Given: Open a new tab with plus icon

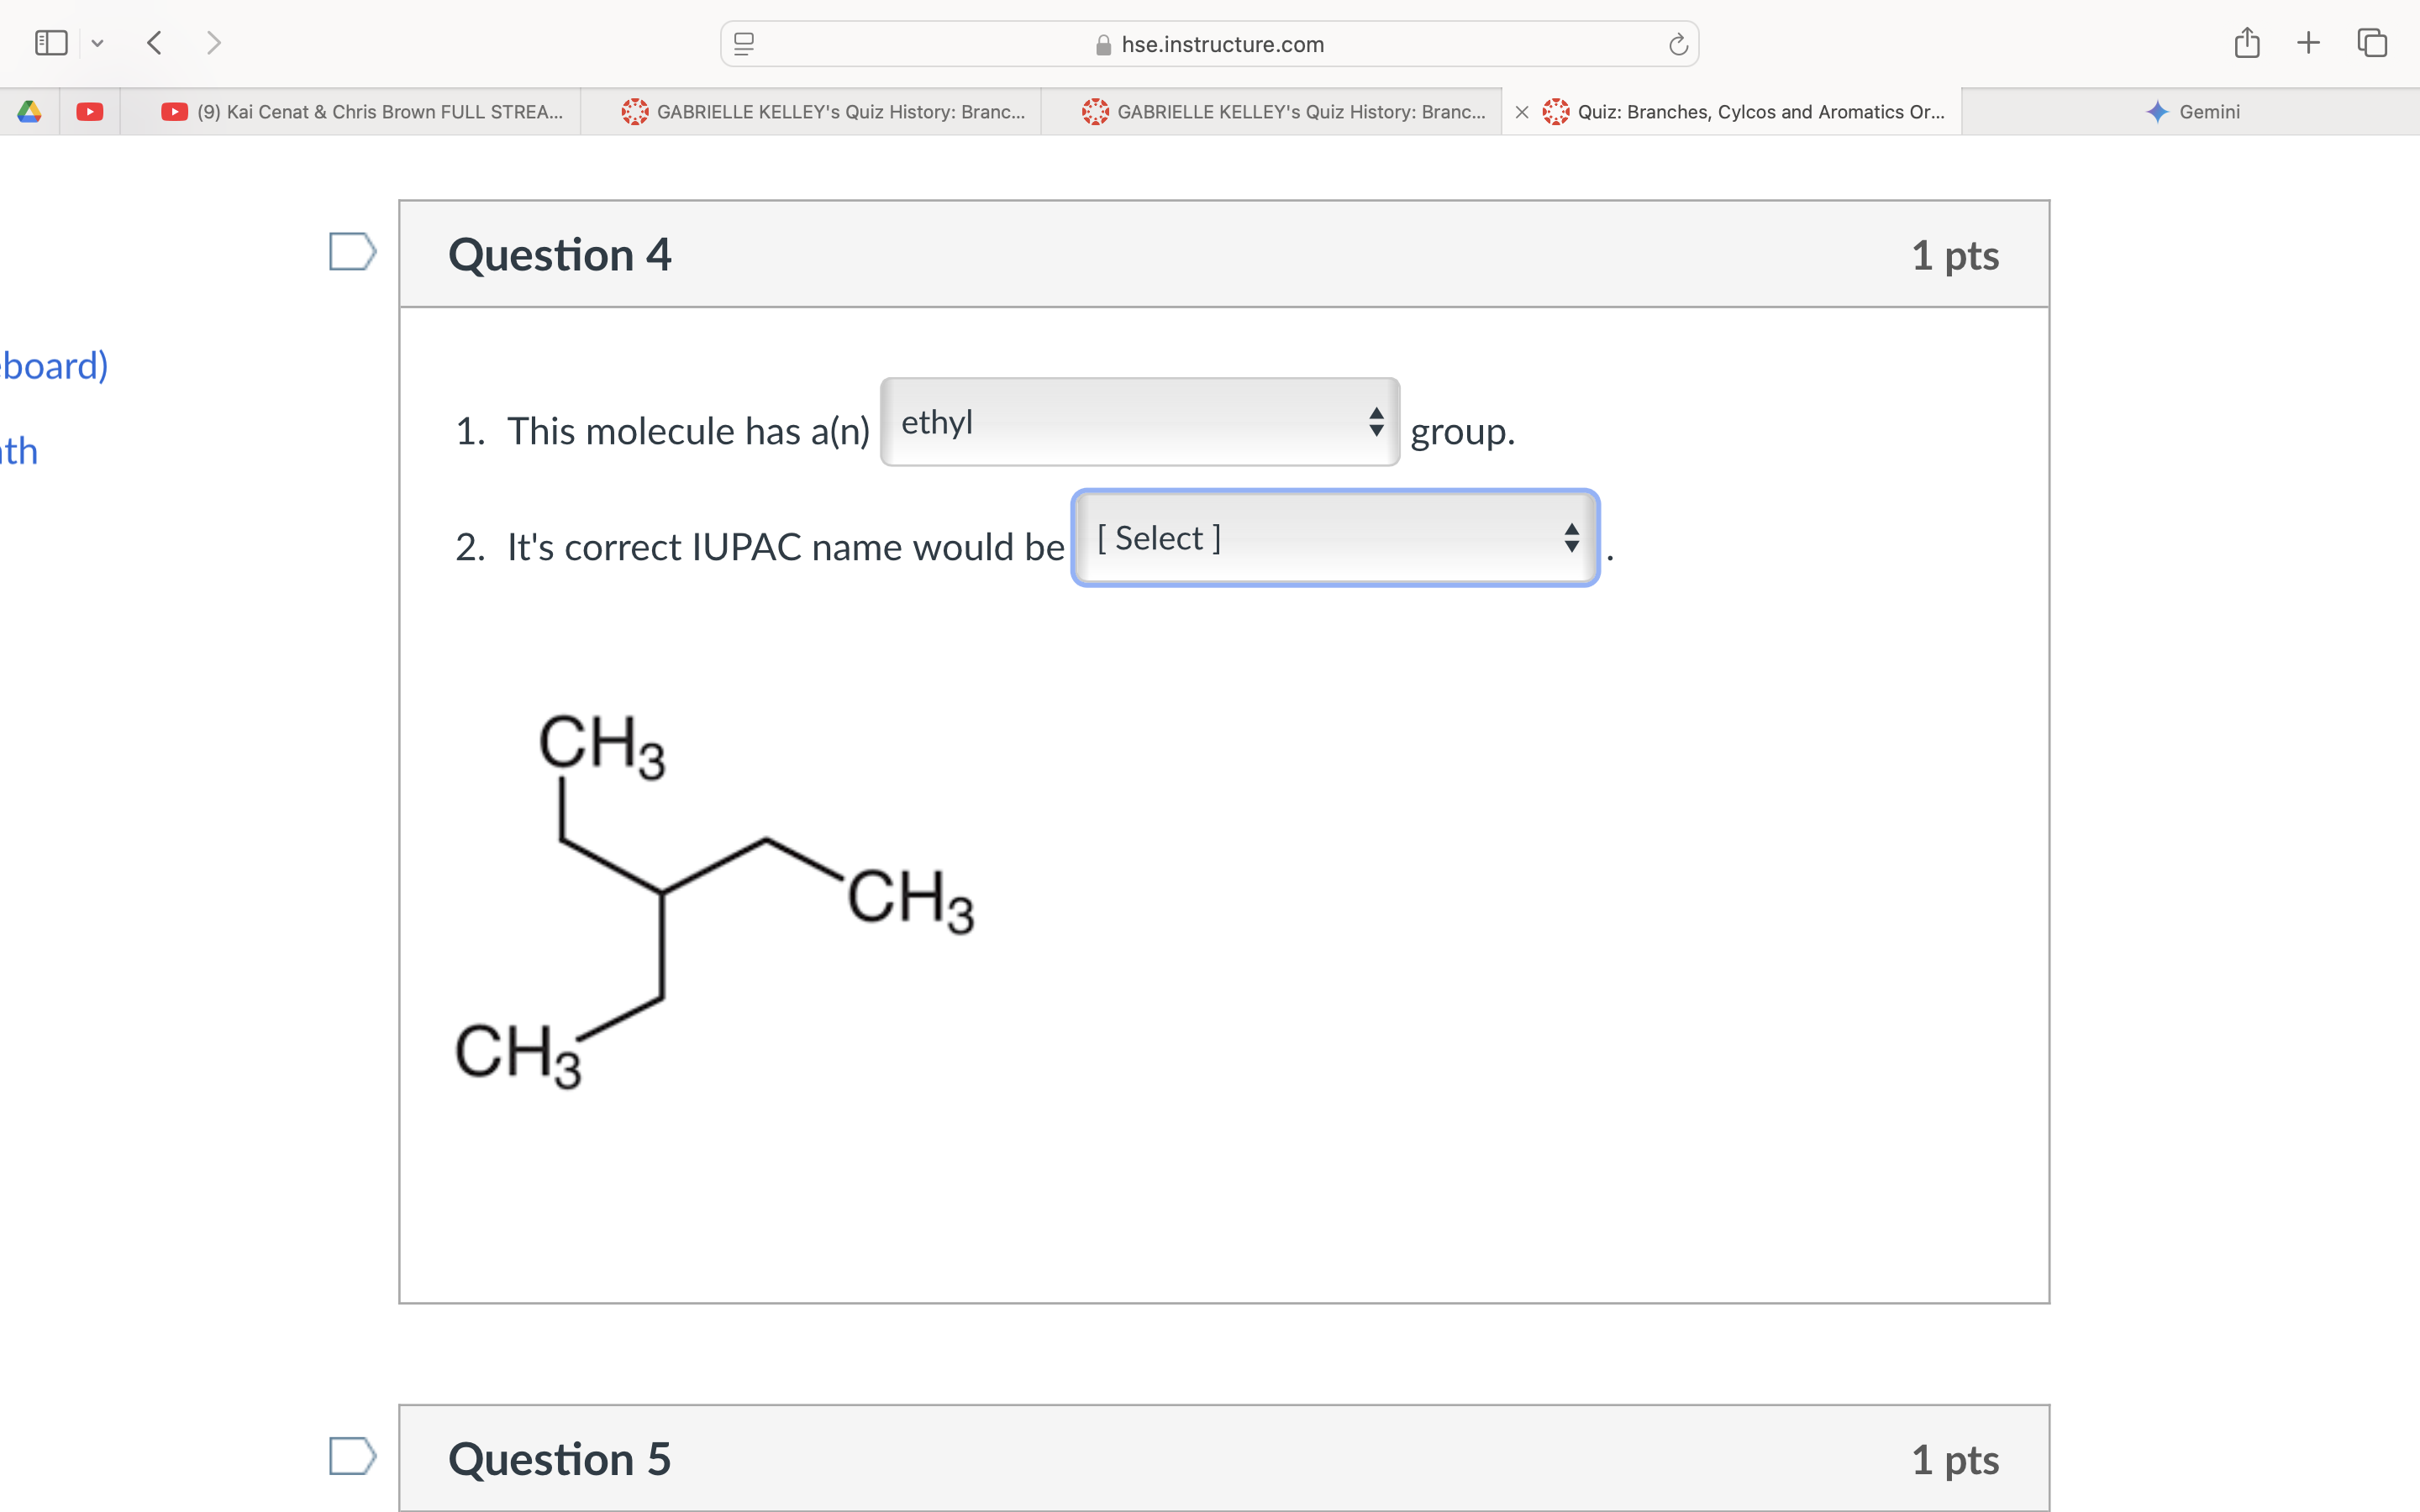Looking at the screenshot, I should tap(2308, 43).
